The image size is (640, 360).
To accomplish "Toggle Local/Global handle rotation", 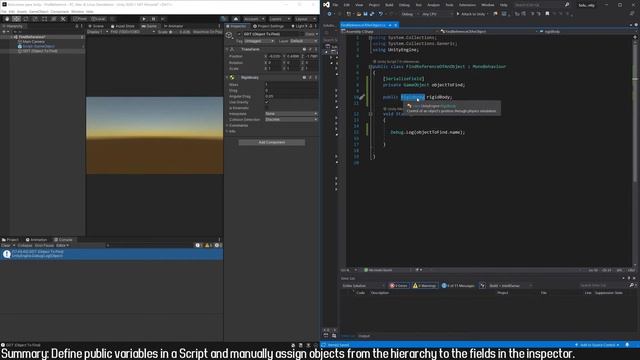I will tap(98, 19).
